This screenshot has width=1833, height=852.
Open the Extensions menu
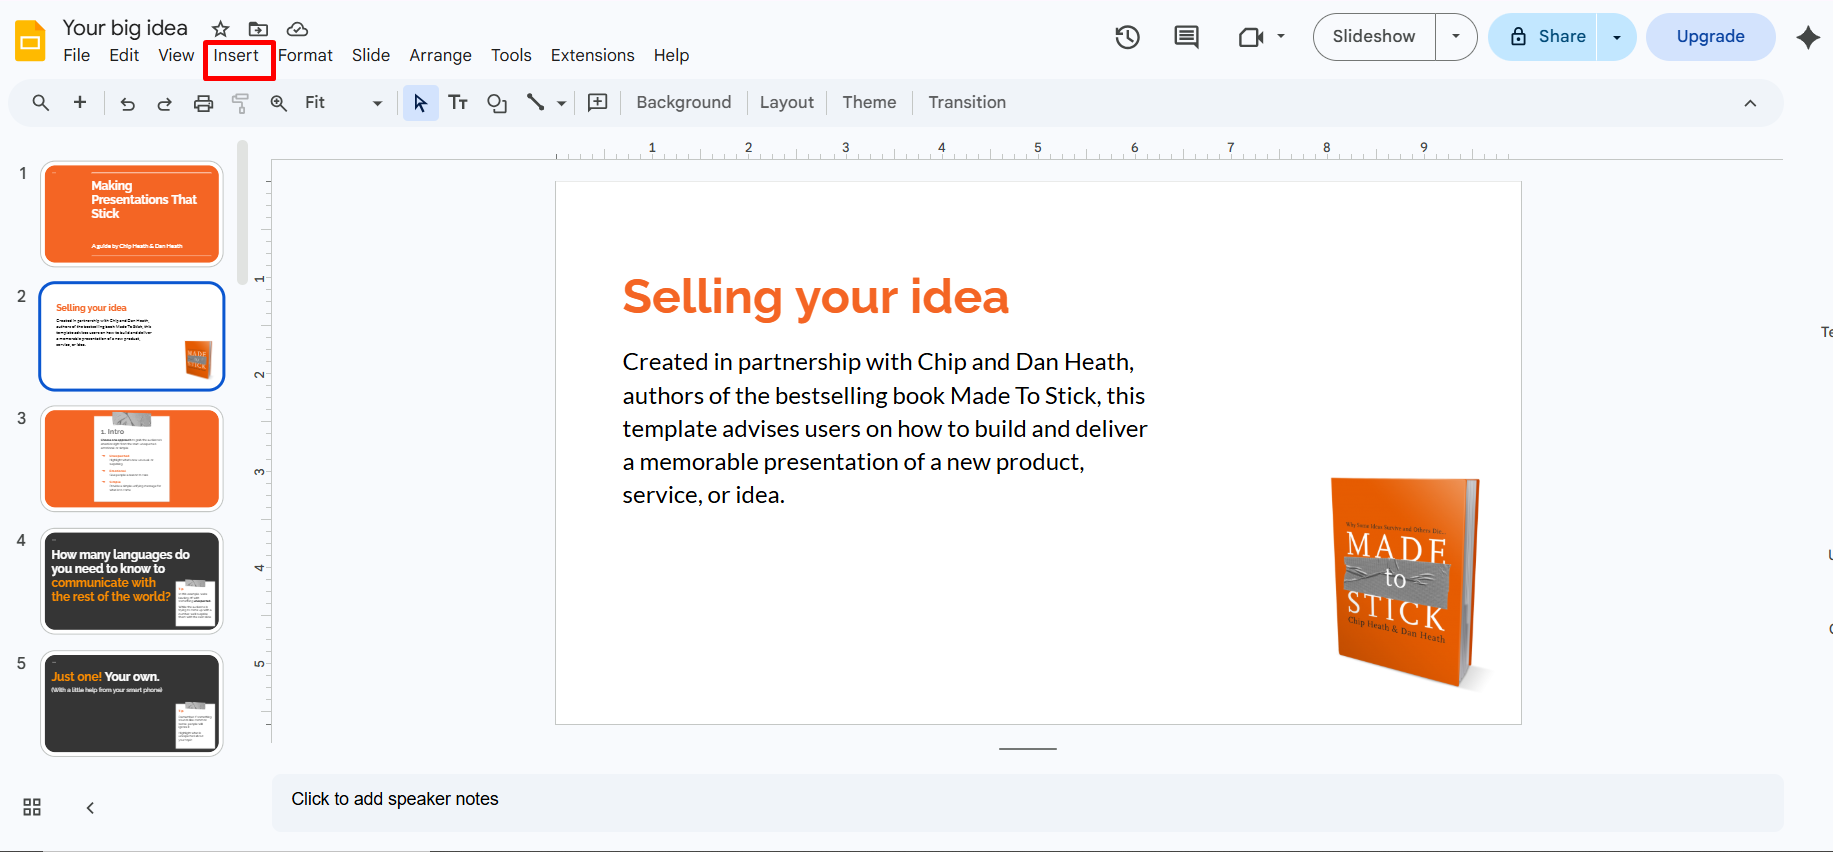592,55
